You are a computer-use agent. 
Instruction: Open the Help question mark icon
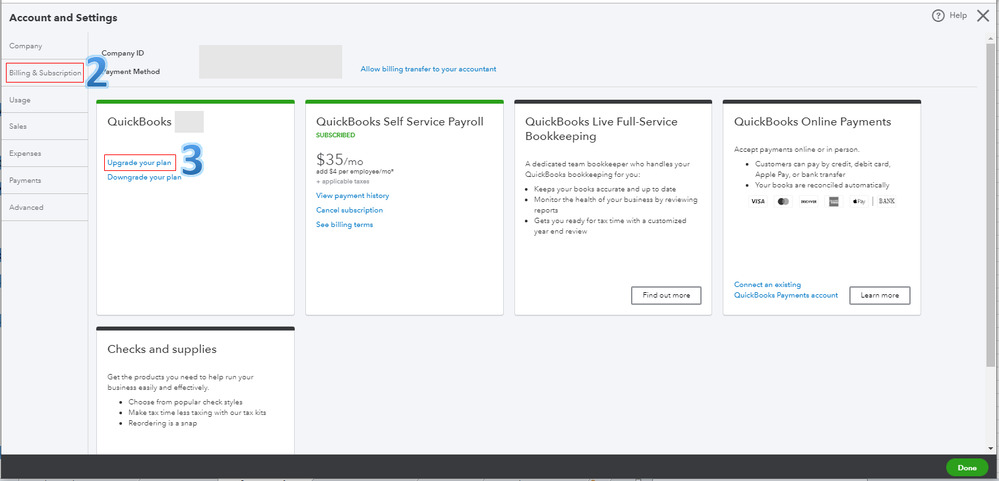[938, 16]
